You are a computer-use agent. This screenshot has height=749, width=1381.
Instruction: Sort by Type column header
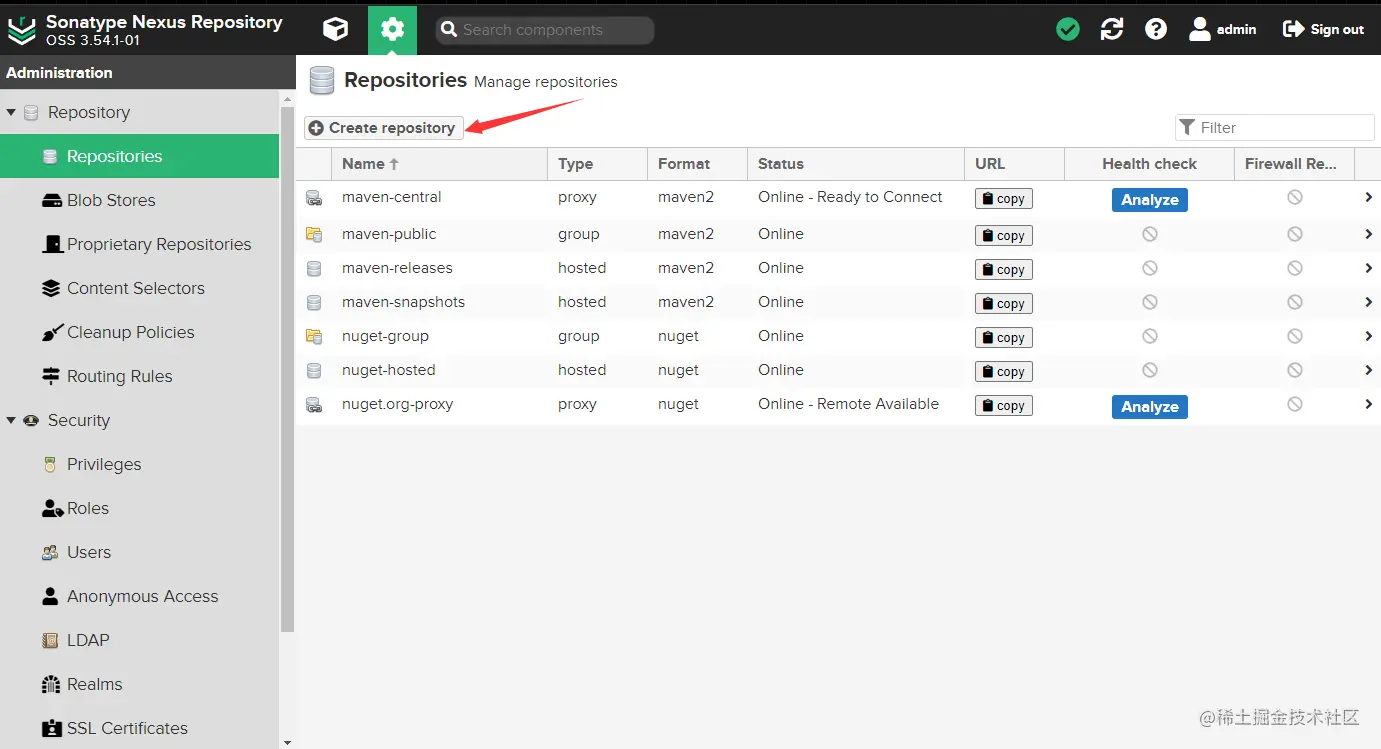pos(597,164)
